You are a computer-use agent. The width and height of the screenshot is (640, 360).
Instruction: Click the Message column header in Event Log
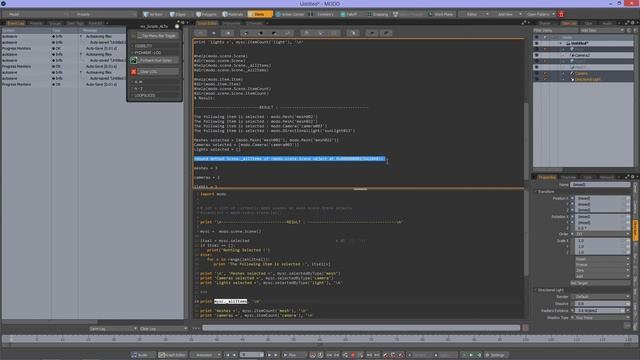click(90, 31)
